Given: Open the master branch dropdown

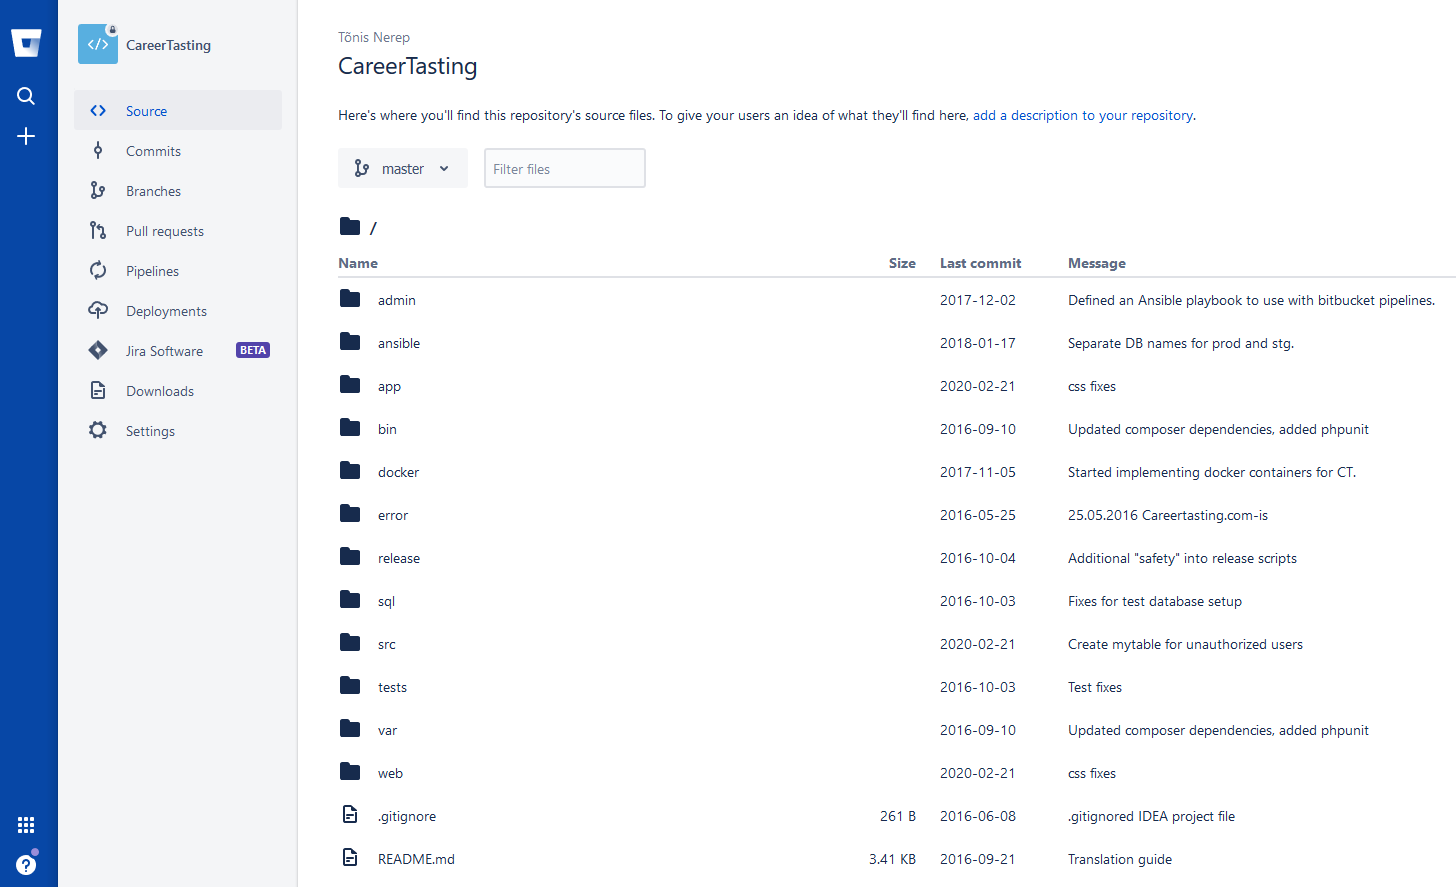Looking at the screenshot, I should pos(403,168).
